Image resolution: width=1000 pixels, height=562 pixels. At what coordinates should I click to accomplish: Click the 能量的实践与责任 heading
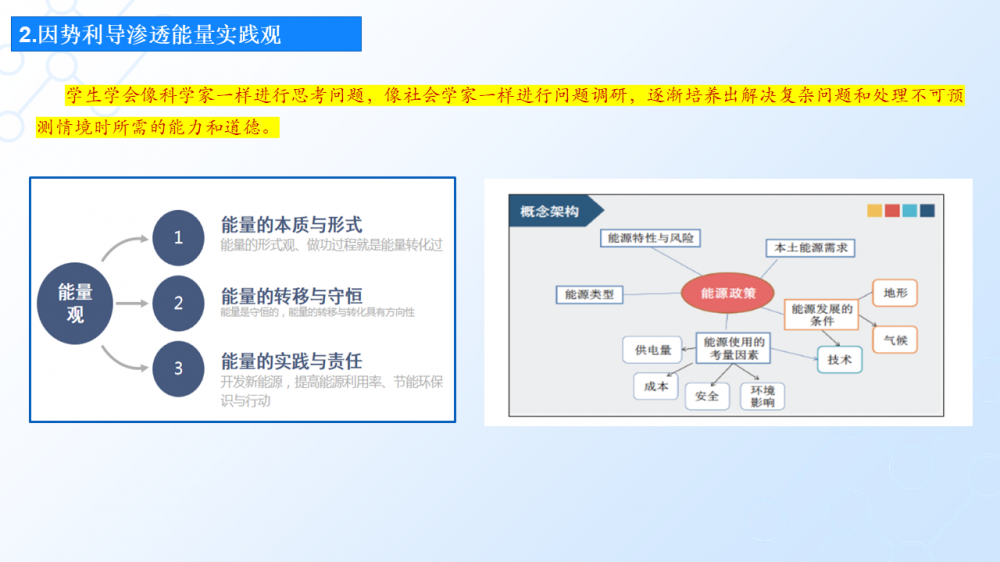(291, 361)
